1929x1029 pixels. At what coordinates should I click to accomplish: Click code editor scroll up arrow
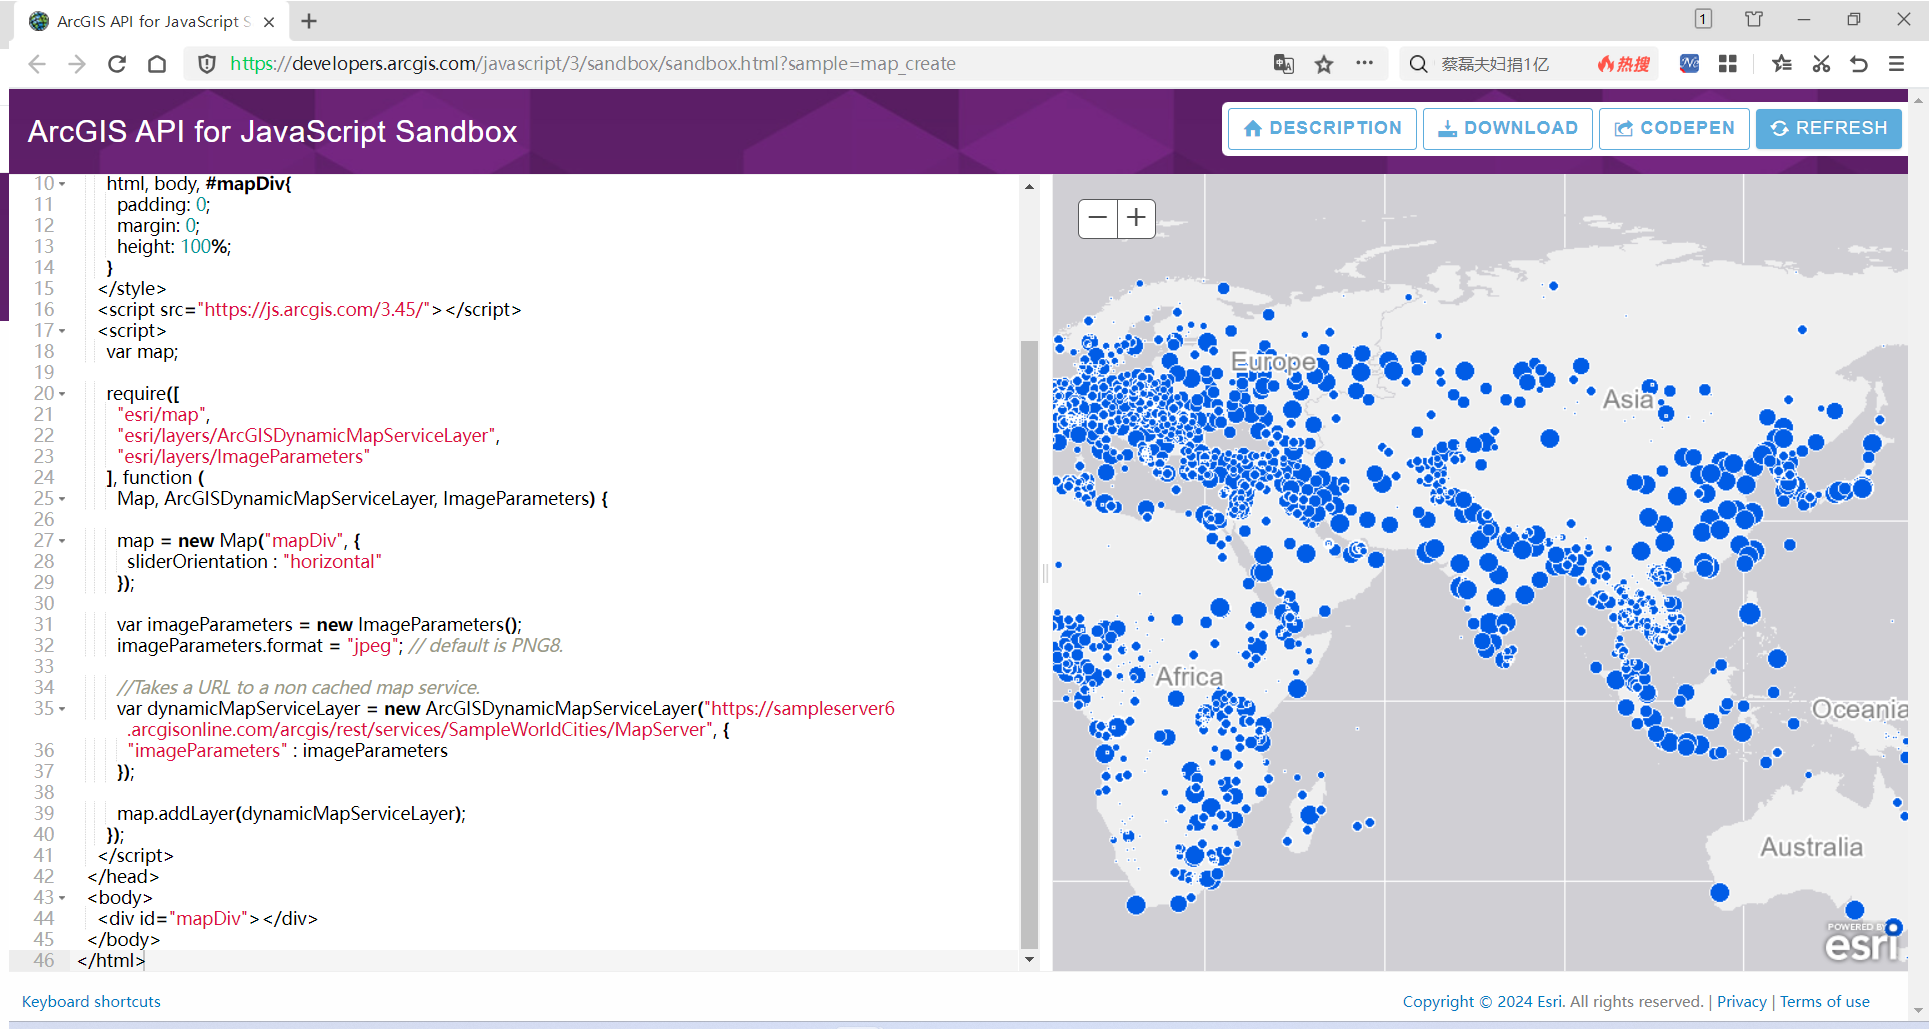pos(1029,187)
